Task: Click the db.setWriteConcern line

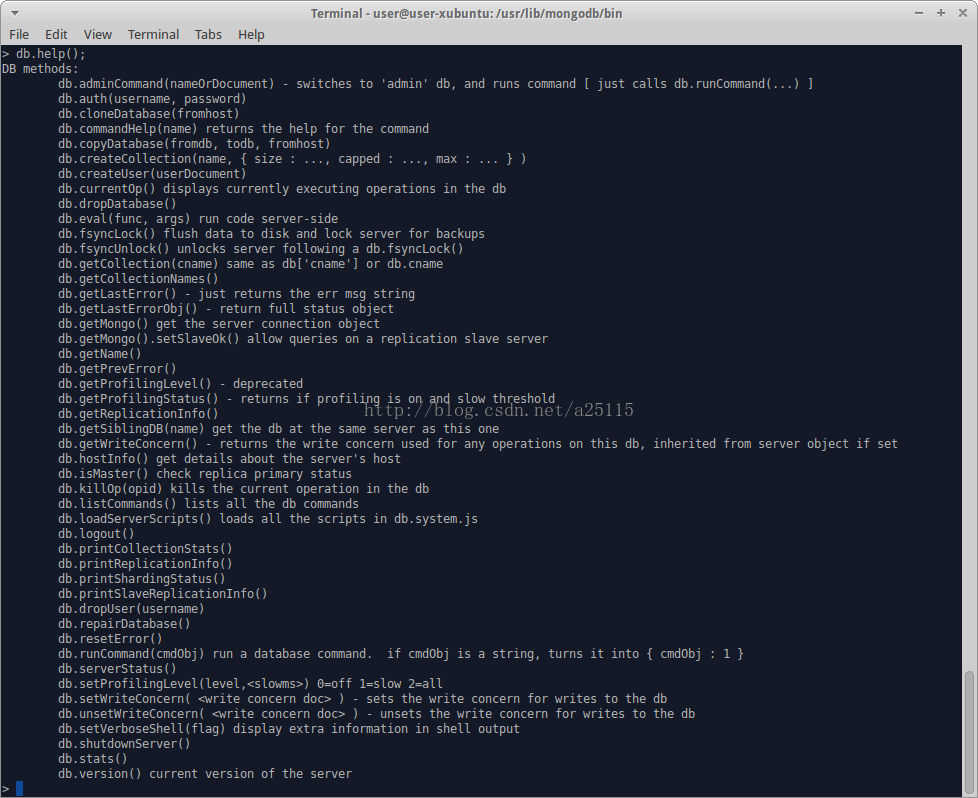Action: pyautogui.click(x=362, y=699)
